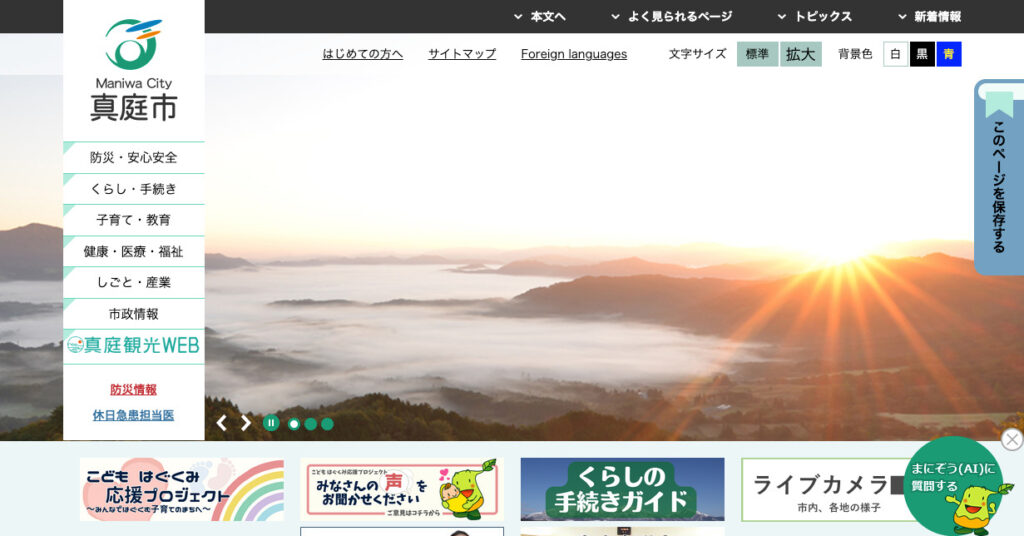Set text size to 拡大
This screenshot has height=536, width=1024.
click(x=801, y=54)
